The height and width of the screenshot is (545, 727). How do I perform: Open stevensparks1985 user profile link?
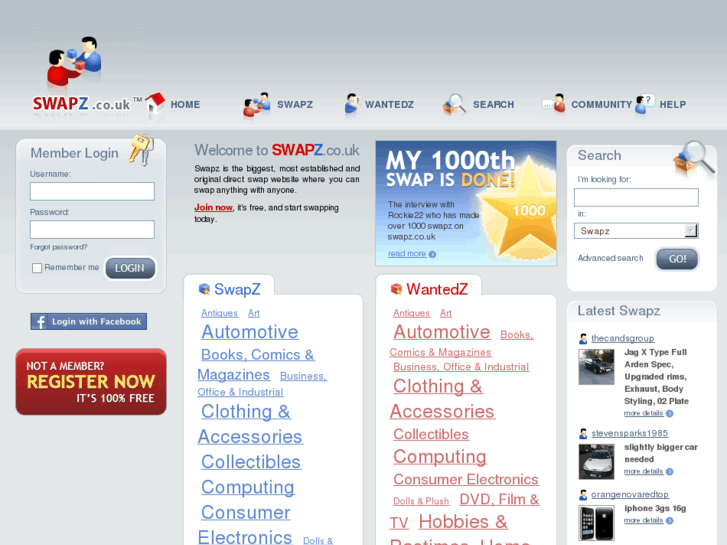pyautogui.click(x=629, y=433)
